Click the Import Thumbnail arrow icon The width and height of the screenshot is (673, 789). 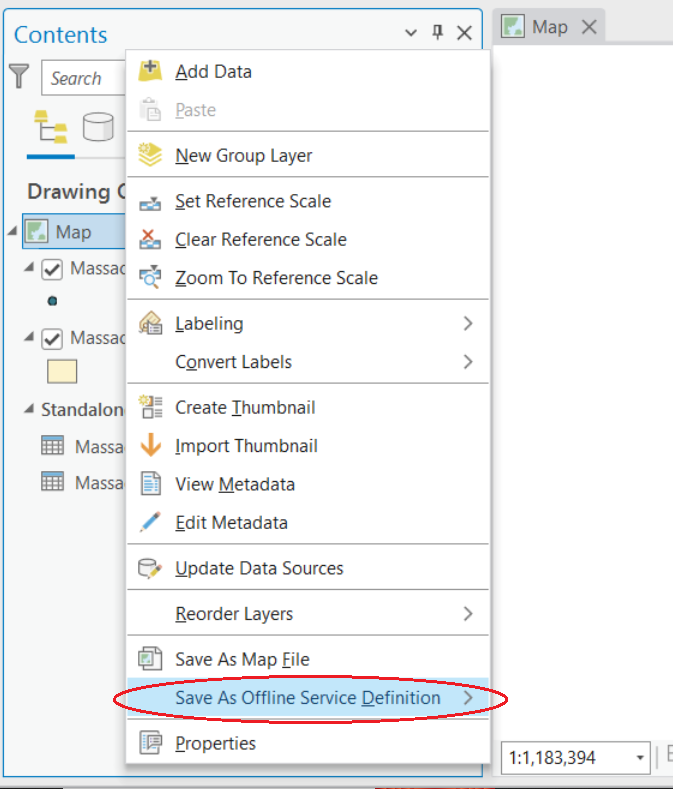[x=150, y=446]
